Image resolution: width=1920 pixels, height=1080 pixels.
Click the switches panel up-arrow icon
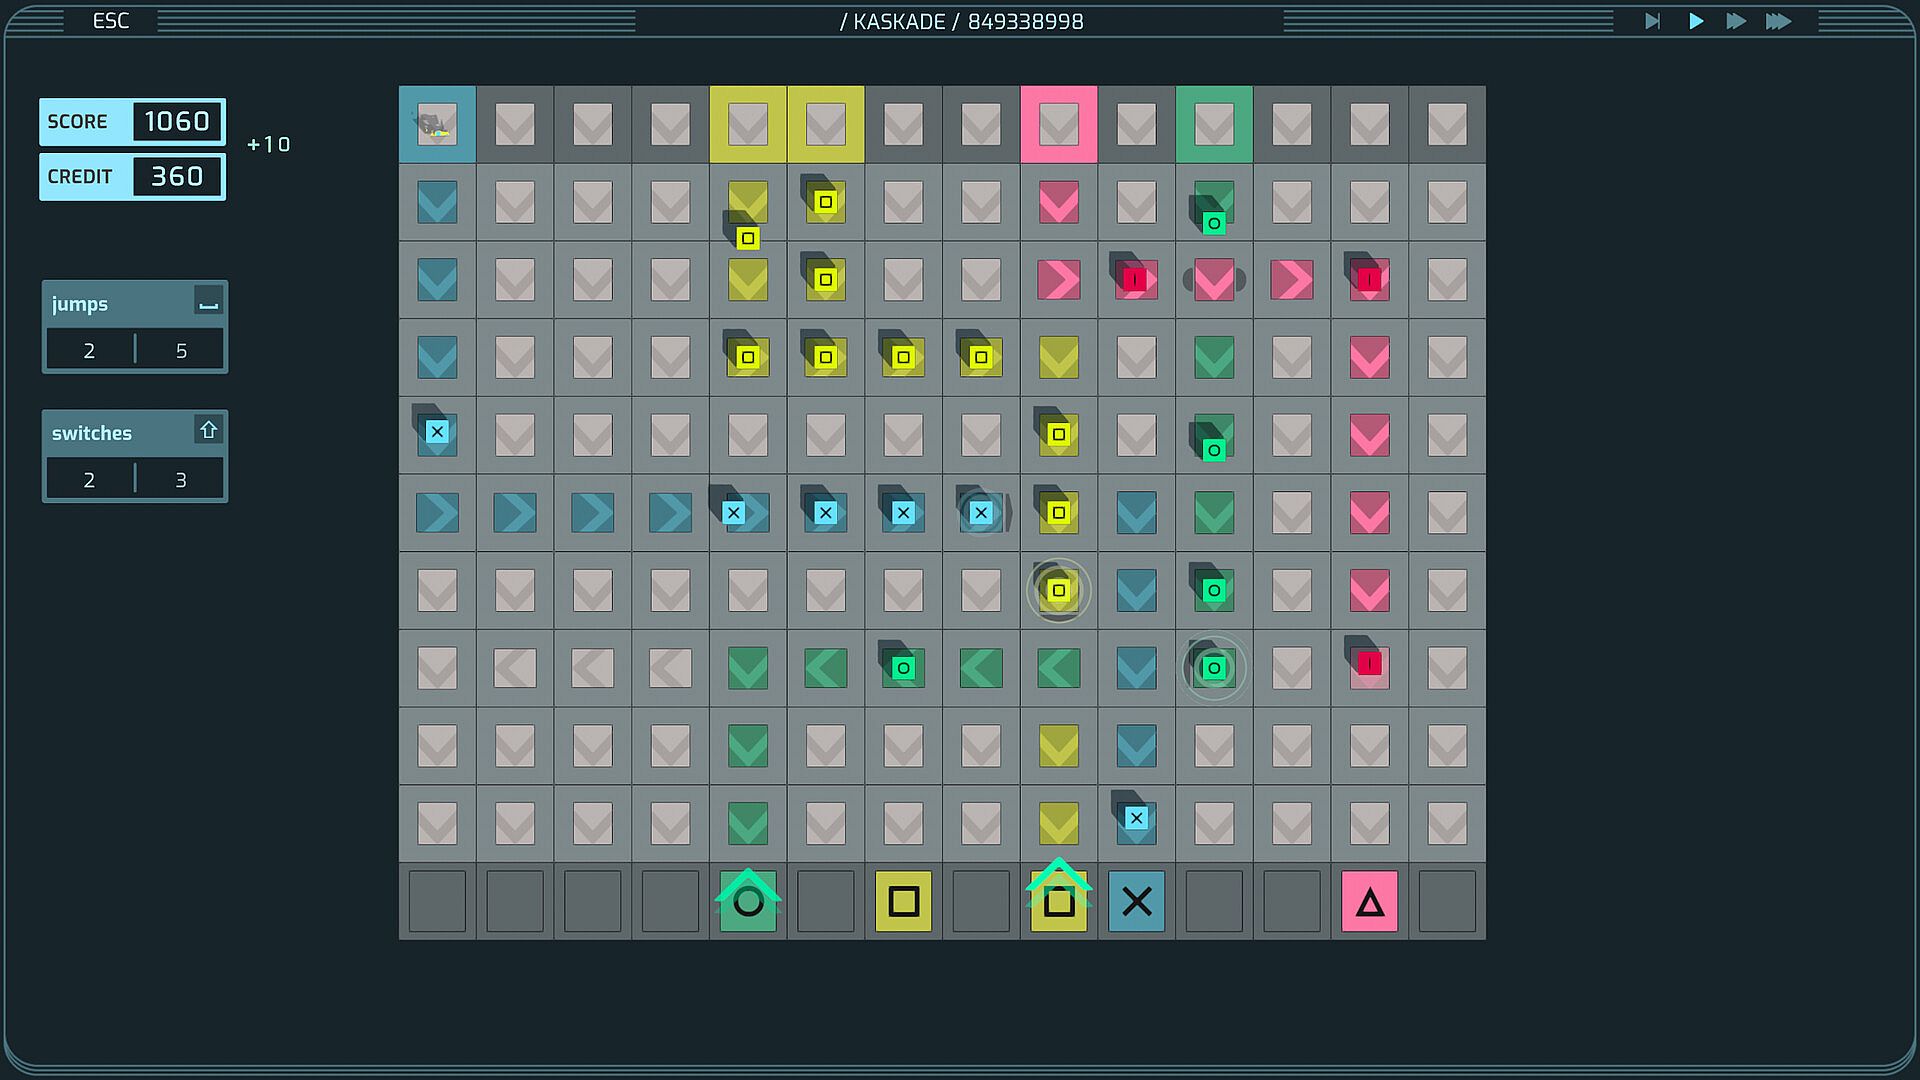[208, 430]
